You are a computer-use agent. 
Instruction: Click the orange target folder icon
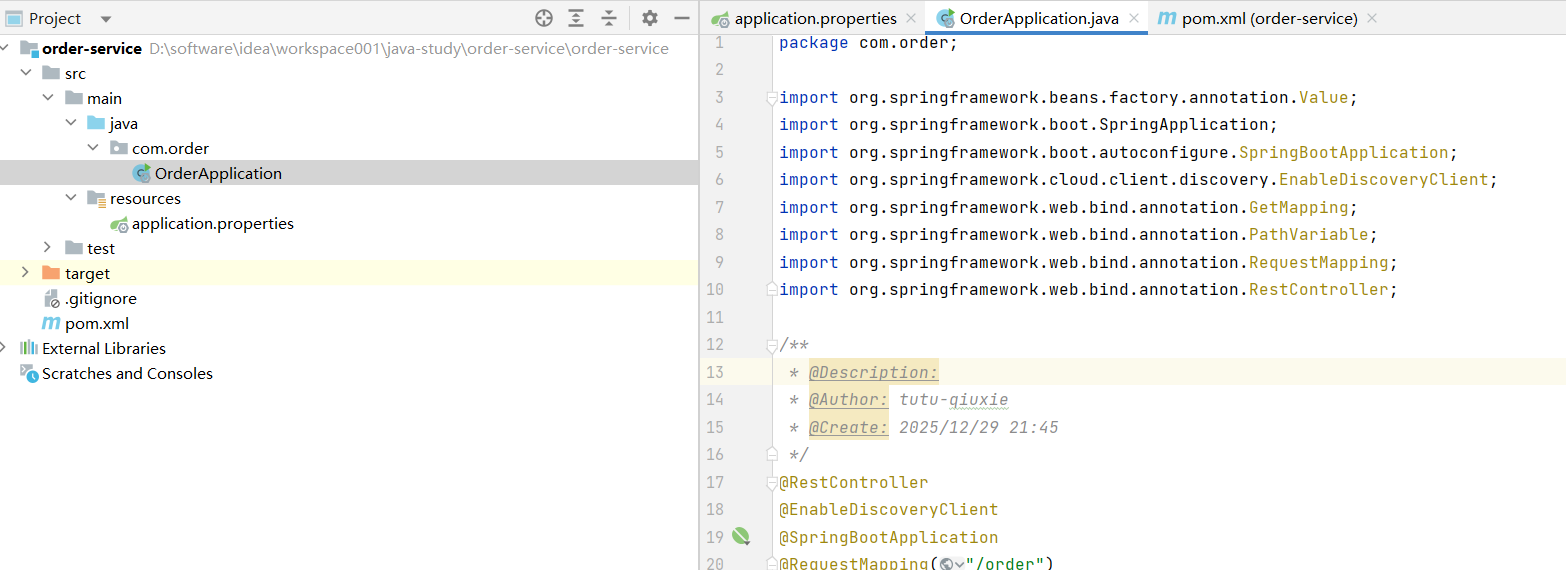(x=51, y=273)
